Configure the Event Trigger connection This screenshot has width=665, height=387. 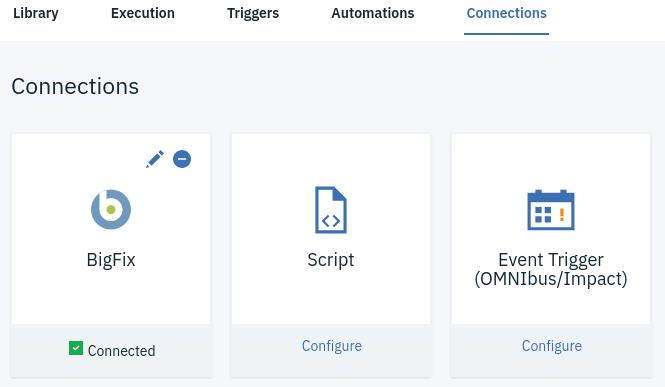552,346
